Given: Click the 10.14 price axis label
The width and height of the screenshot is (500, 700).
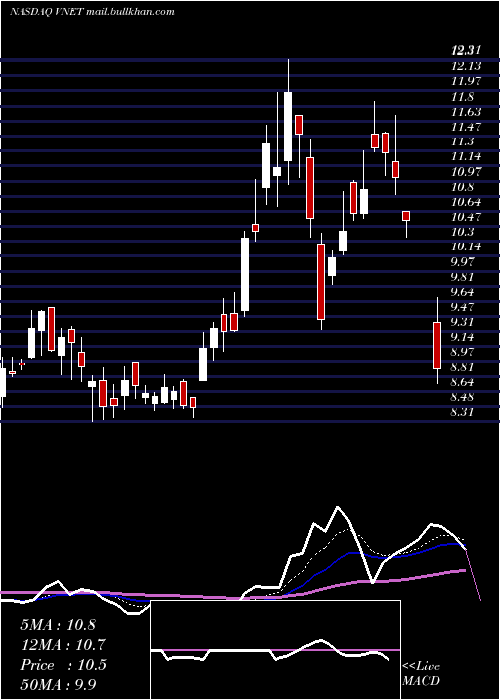Looking at the screenshot, I should pyautogui.click(x=466, y=246).
